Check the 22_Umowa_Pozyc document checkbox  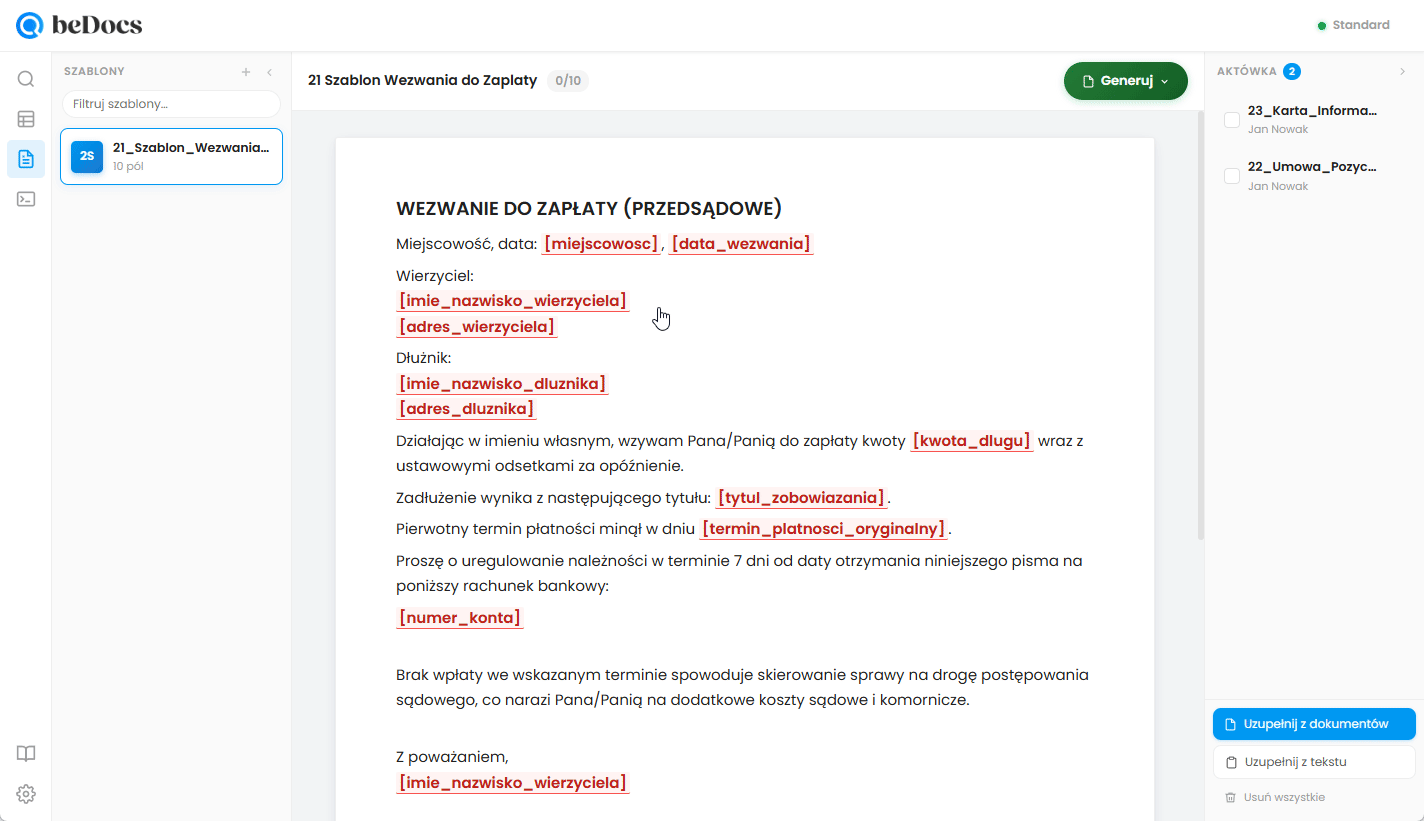(1232, 176)
